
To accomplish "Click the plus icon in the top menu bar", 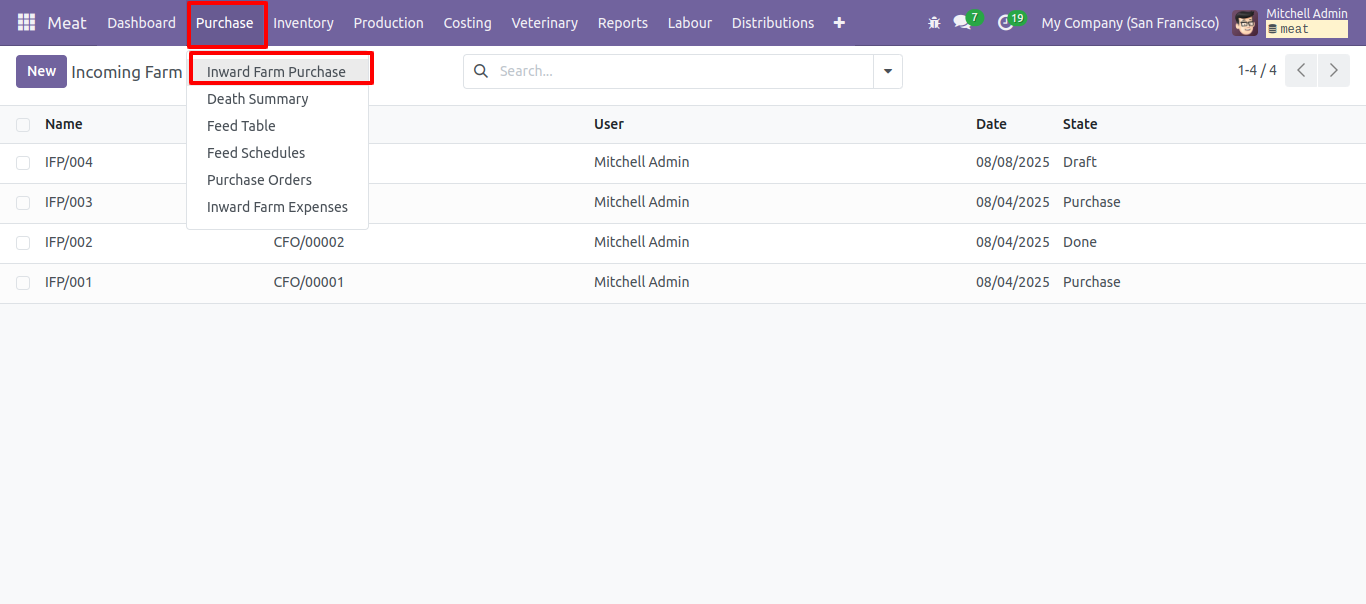I will tap(839, 22).
